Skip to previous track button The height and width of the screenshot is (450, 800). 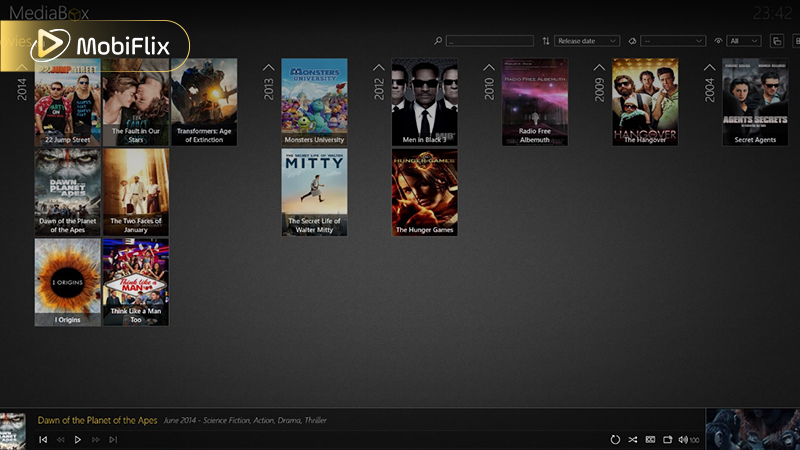pos(43,439)
